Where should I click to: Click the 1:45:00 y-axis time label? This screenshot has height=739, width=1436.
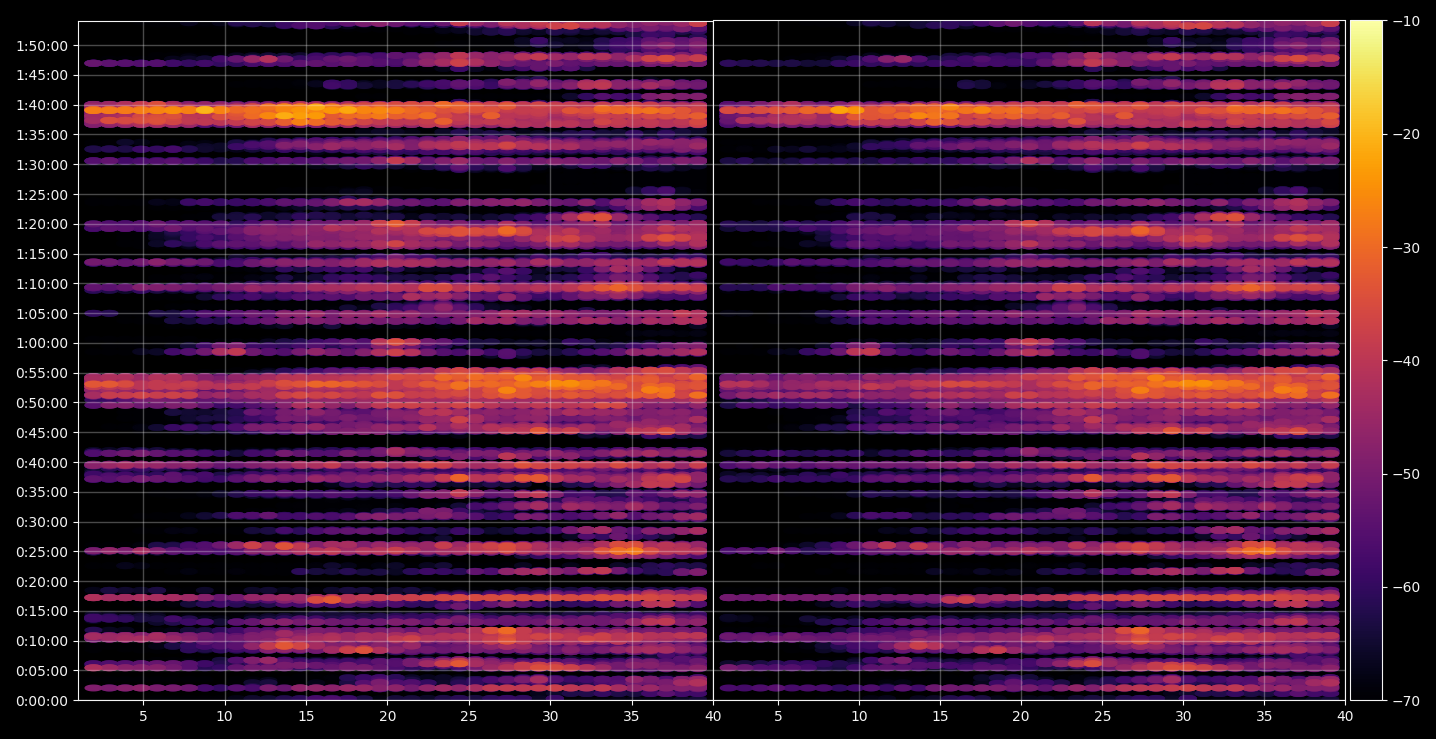tap(42, 75)
